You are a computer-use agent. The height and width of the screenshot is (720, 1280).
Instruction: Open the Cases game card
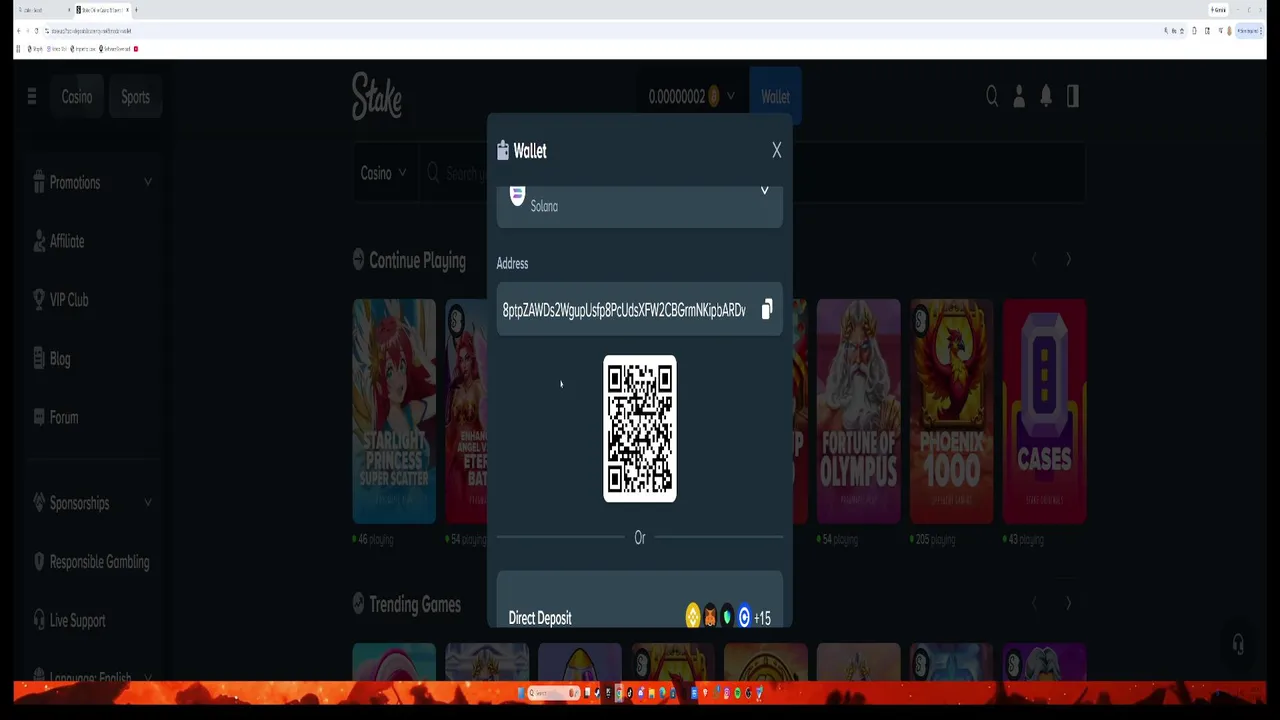(1044, 411)
